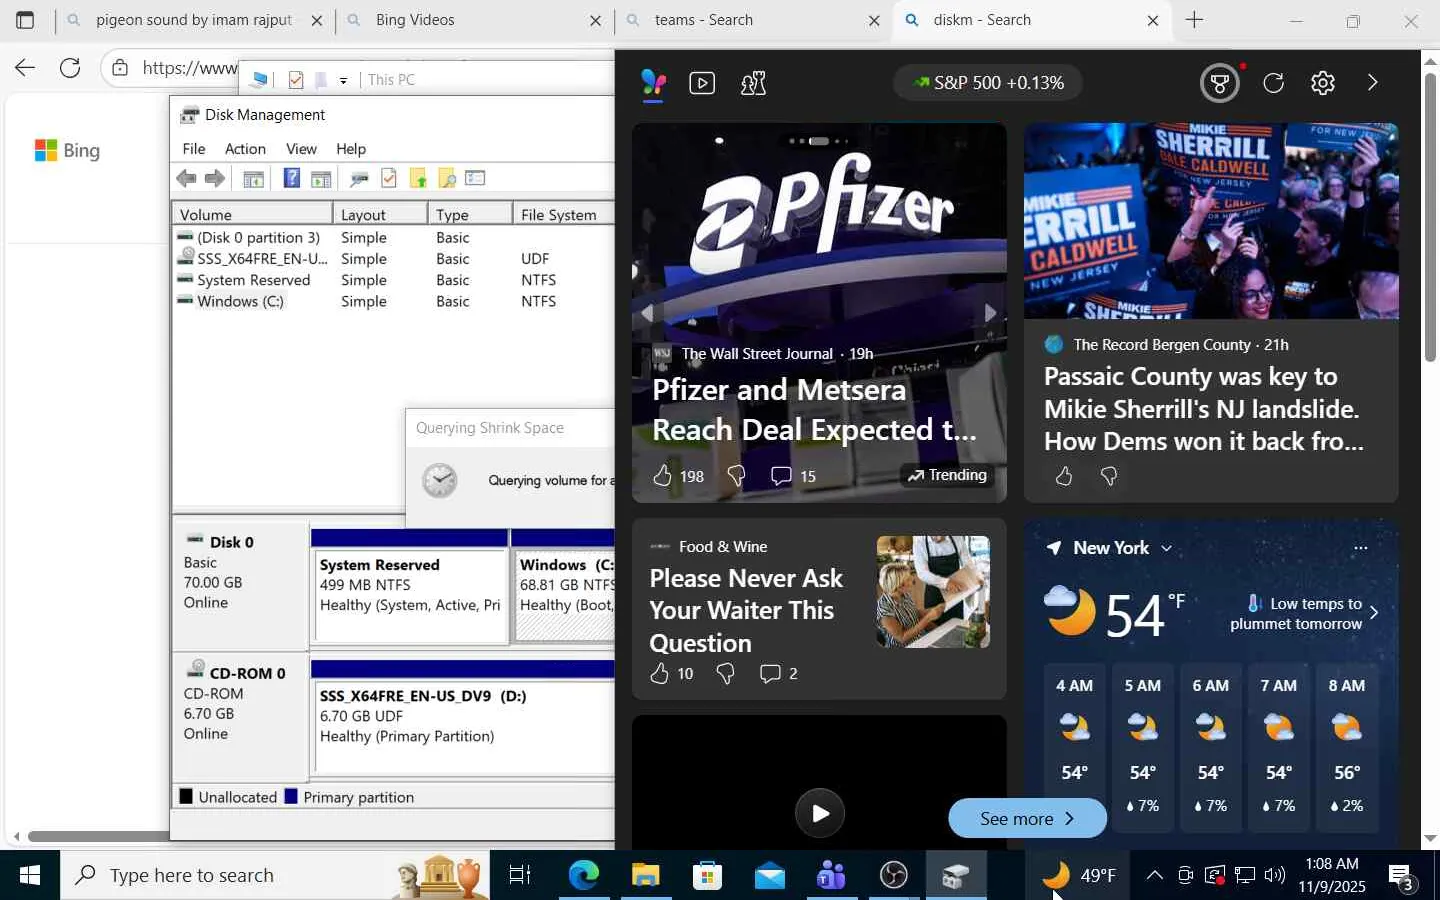The height and width of the screenshot is (900, 1440).
Task: Open the Help menu in Disk Management
Action: click(x=351, y=149)
